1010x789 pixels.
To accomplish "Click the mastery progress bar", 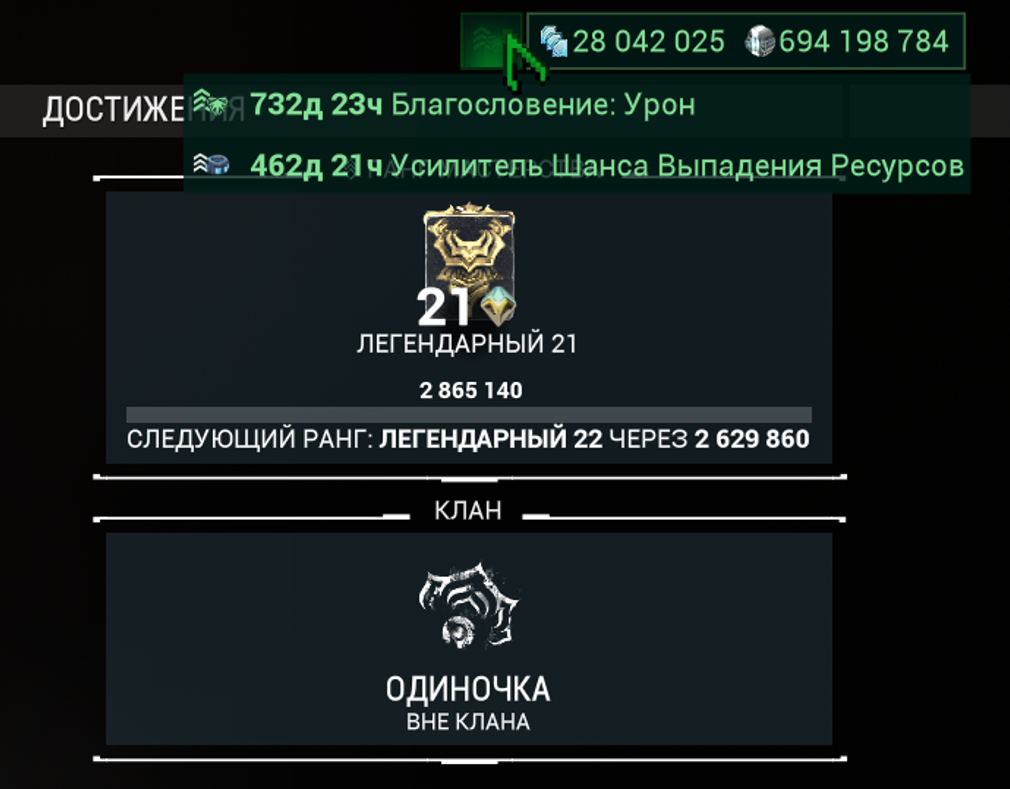I will click(x=469, y=415).
